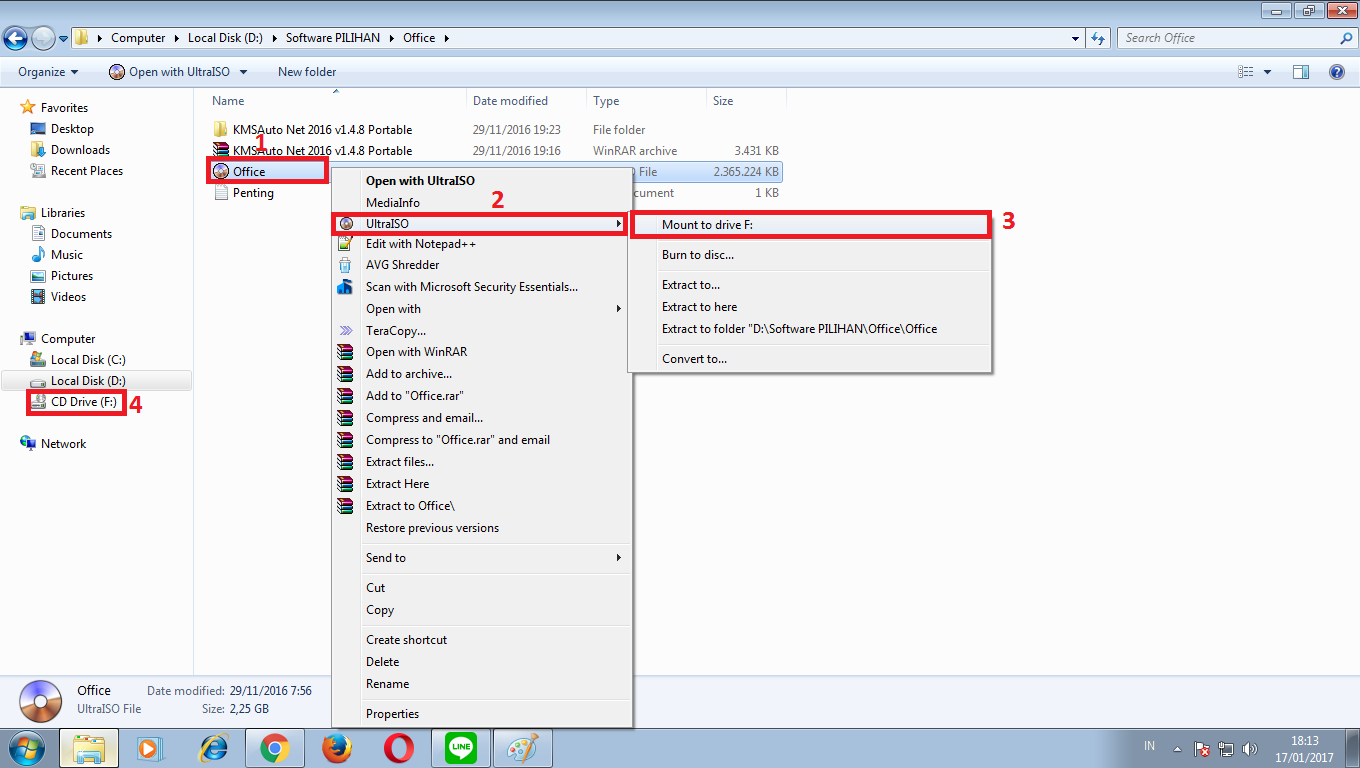Choose Add to archive option
1360x768 pixels.
pos(483,374)
